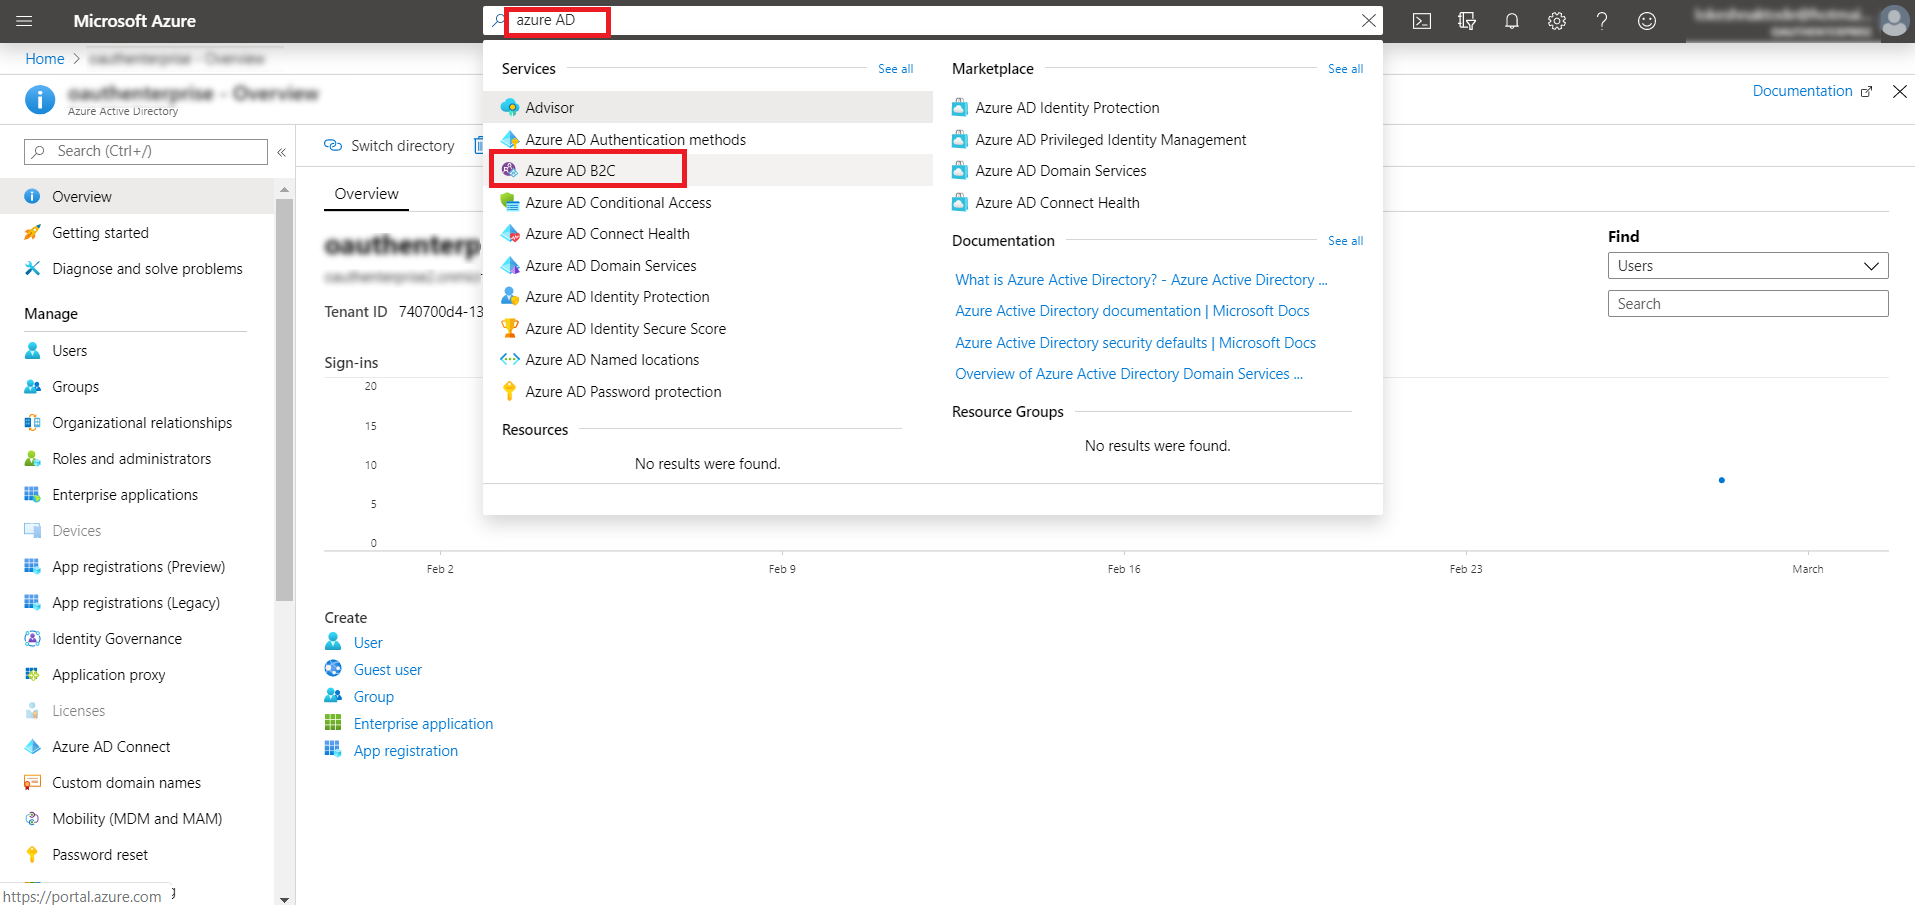Open Marketplace Azure AD Domain Services
The height and width of the screenshot is (905, 1915).
coord(1060,170)
